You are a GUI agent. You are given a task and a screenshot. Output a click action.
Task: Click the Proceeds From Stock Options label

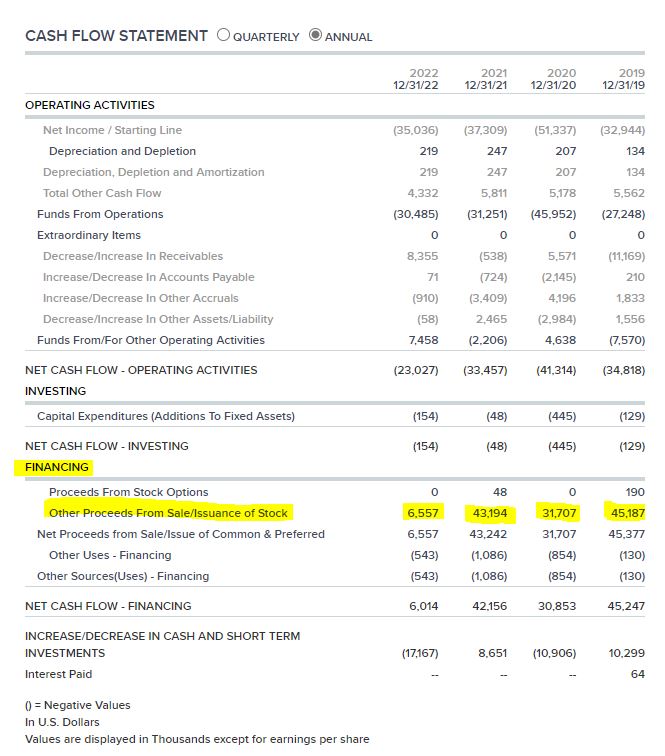point(129,492)
